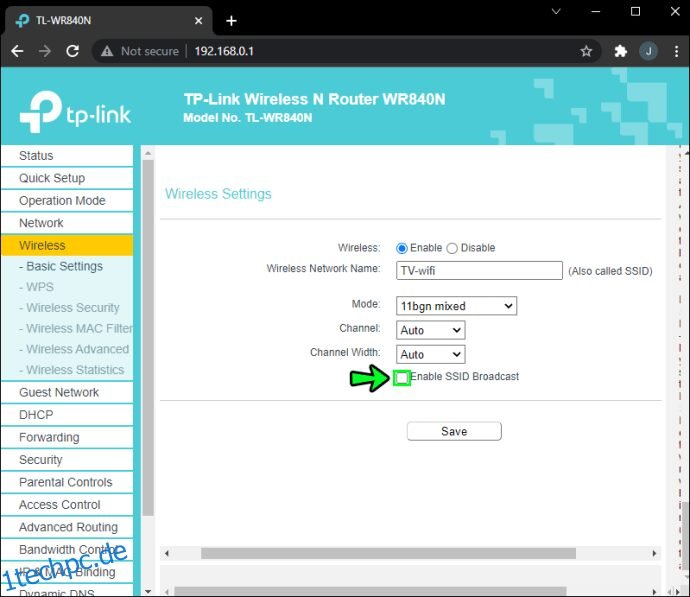This screenshot has width=690, height=597.
Task: Open the DHCP menu
Action: click(67, 415)
